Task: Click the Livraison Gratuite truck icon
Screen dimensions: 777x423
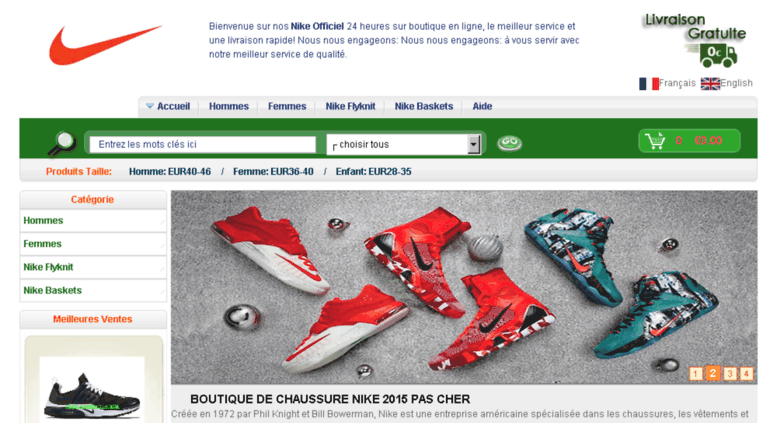Action: click(x=718, y=55)
